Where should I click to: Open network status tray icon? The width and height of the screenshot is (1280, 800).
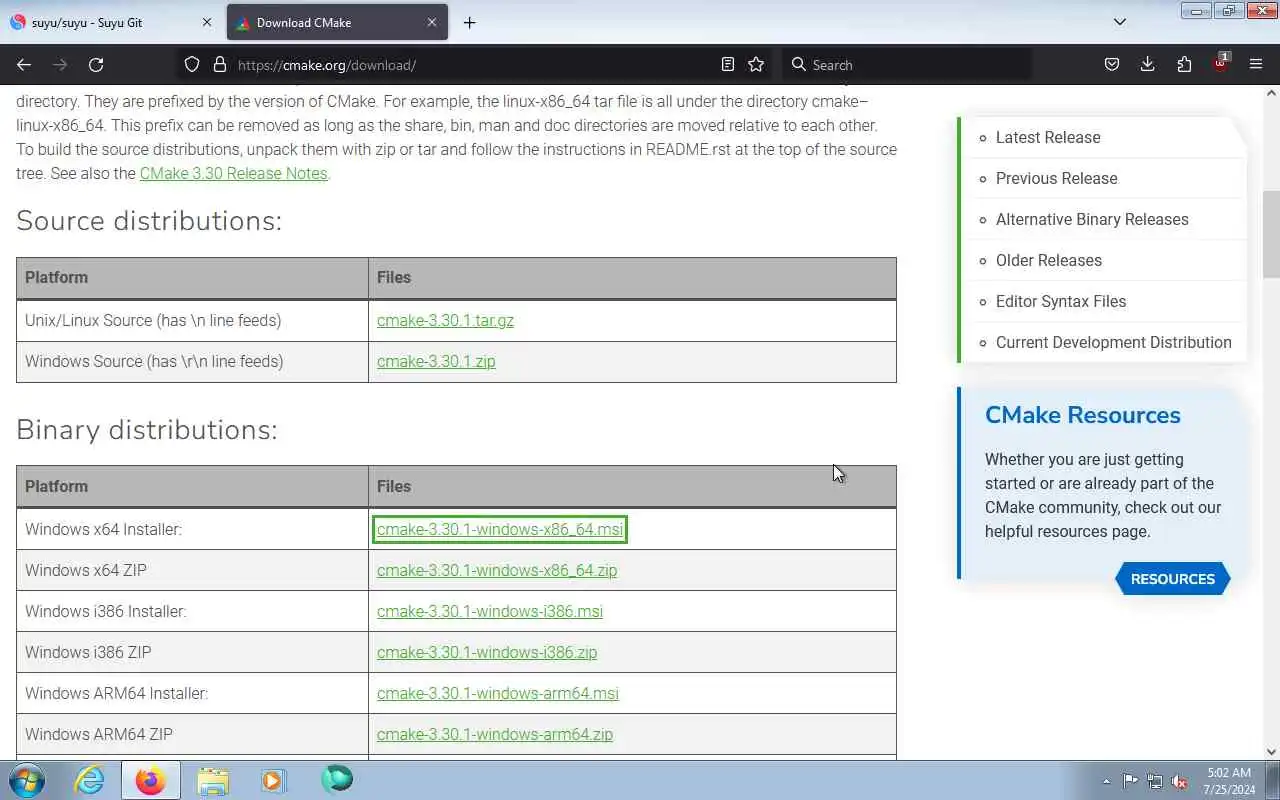1155,781
